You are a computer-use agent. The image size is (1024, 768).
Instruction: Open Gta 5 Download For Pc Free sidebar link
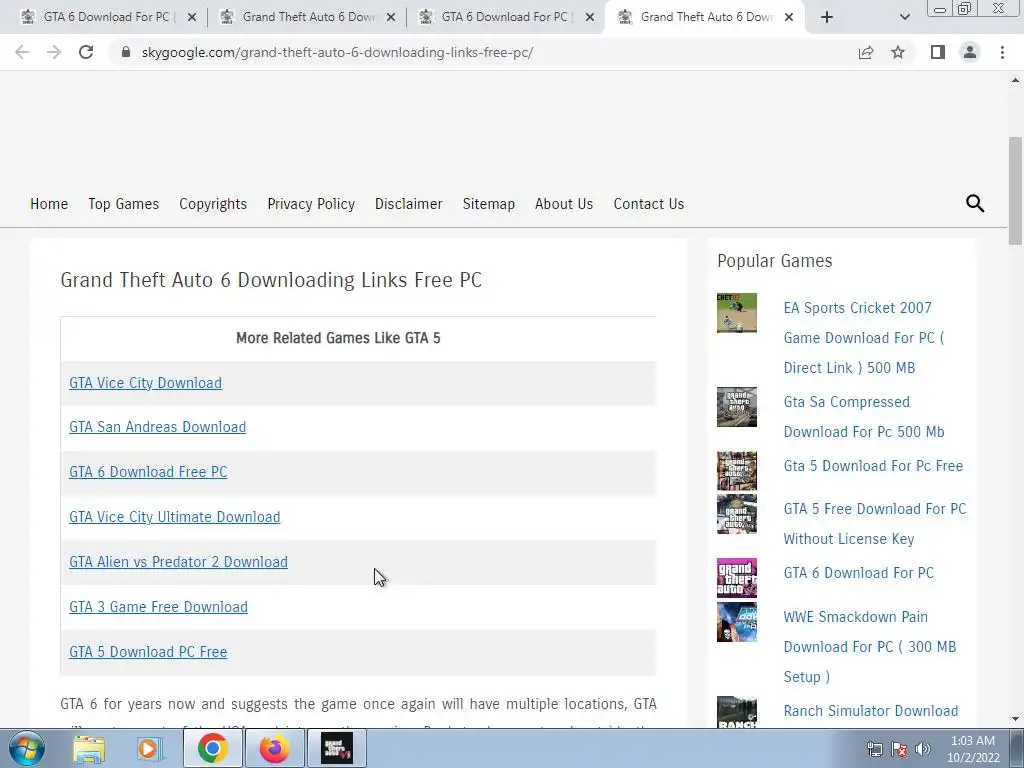click(x=873, y=466)
